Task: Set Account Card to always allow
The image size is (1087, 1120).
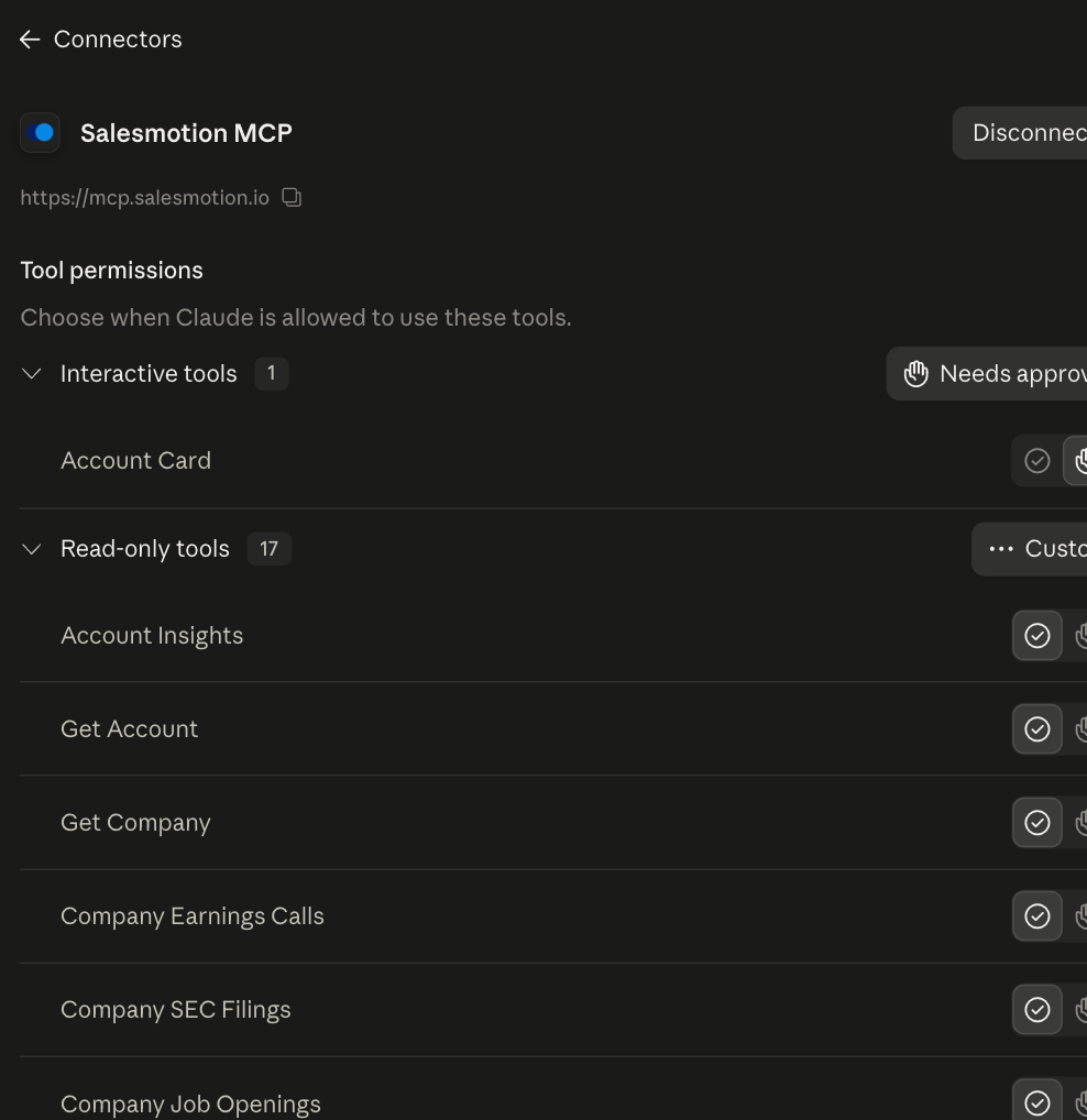Action: [x=1037, y=461]
